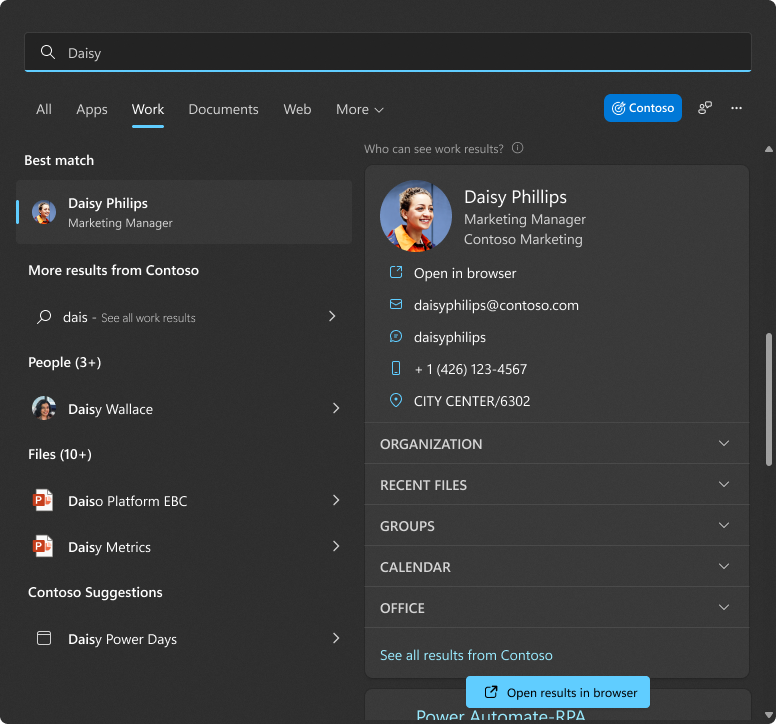This screenshot has width=776, height=724.
Task: Click the mobile phone icon
Action: (x=396, y=368)
